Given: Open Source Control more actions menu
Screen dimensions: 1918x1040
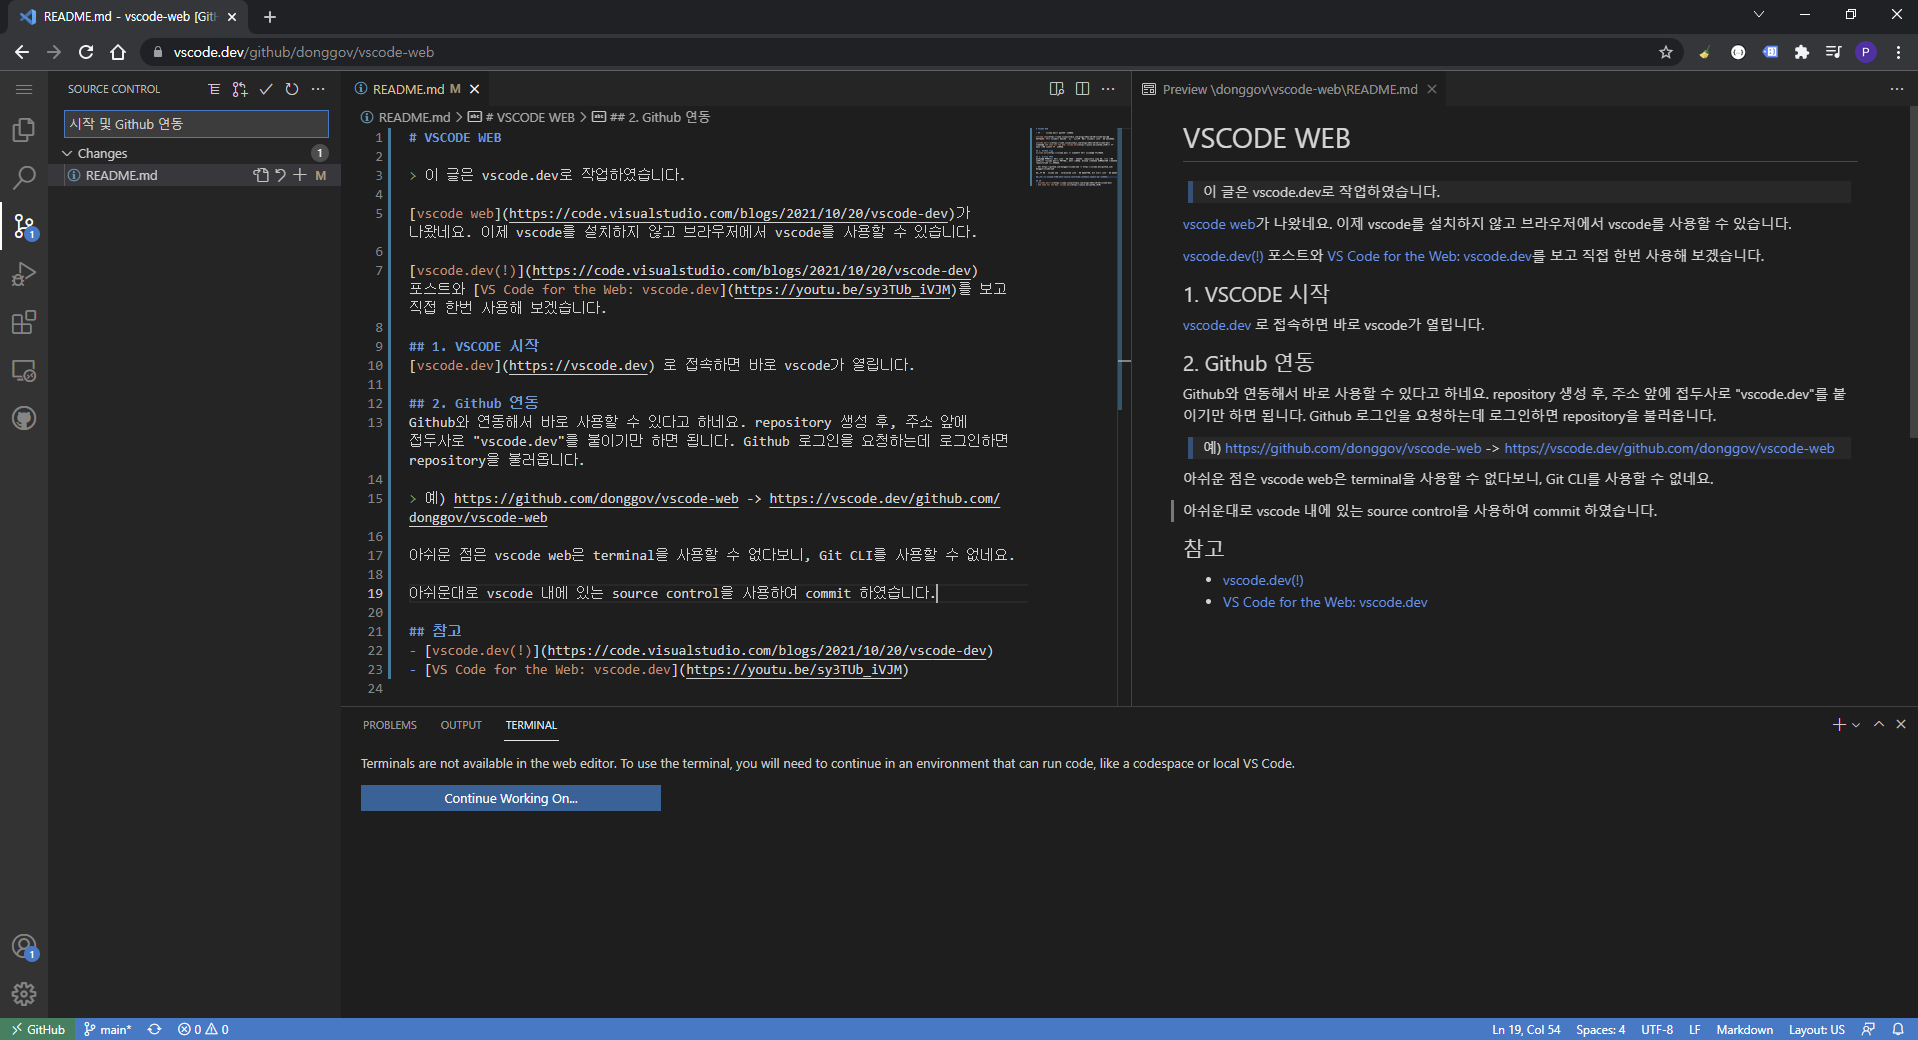Looking at the screenshot, I should [318, 89].
